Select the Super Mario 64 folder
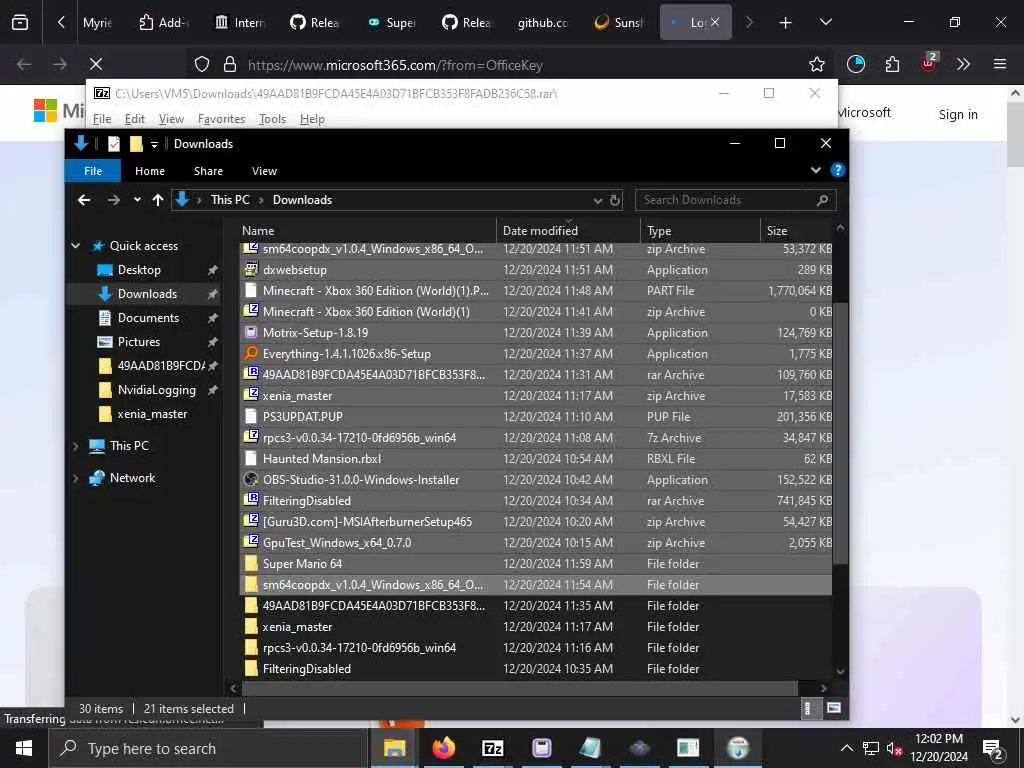 coord(536,564)
